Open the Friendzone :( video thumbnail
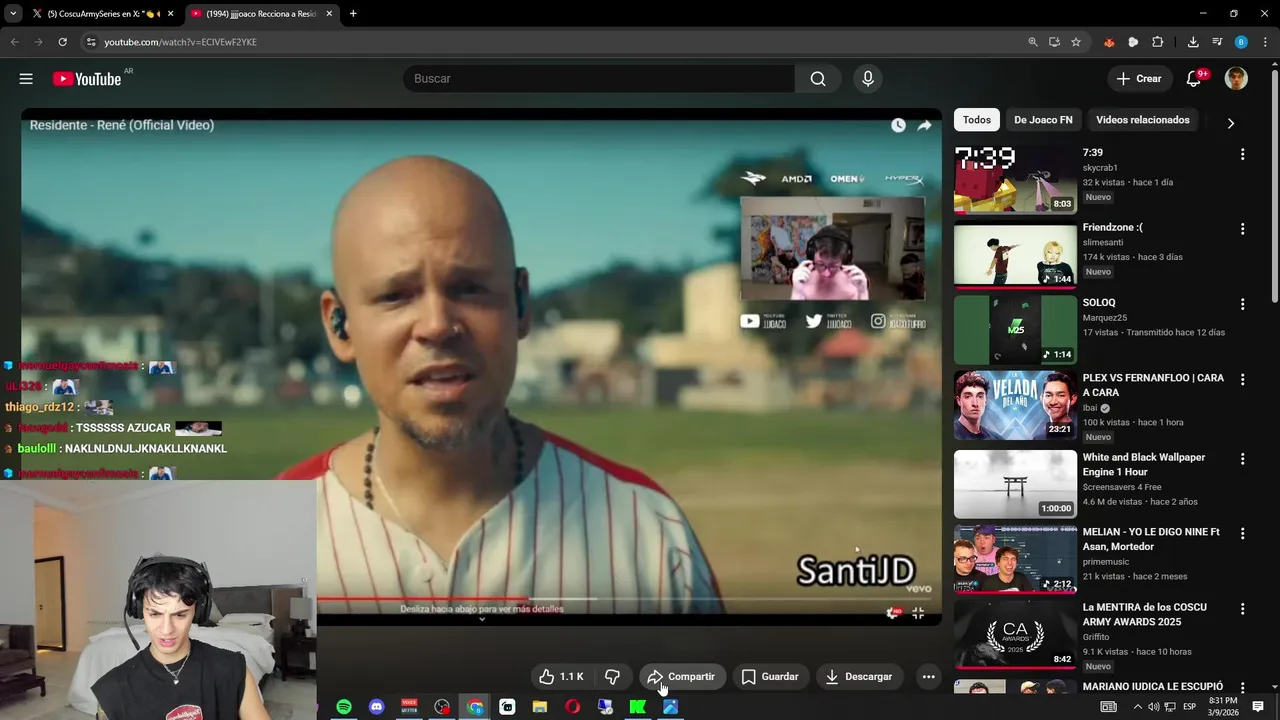1280x720 pixels. coord(1015,254)
